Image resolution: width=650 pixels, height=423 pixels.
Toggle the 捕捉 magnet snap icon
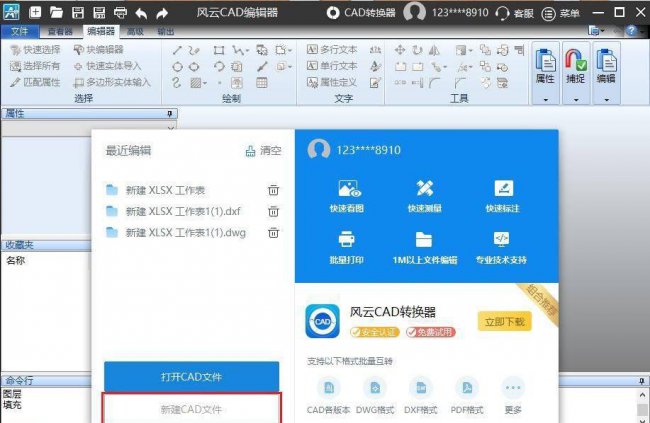coord(576,60)
